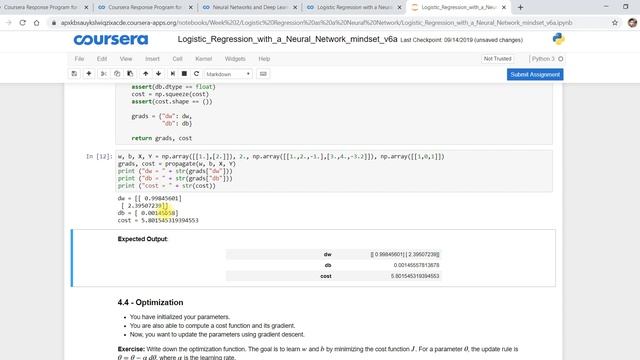This screenshot has width=640, height=360.
Task: Open the File menu
Action: point(79,59)
